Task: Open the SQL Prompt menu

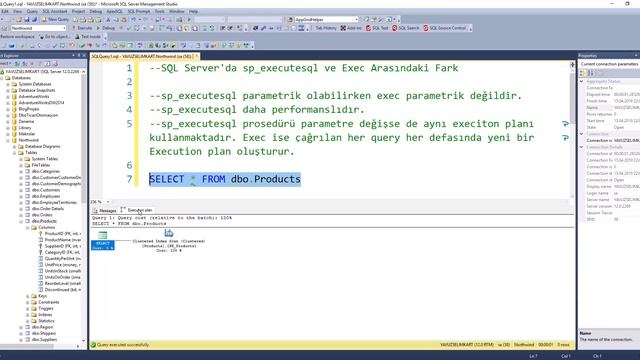Action: tap(138, 11)
